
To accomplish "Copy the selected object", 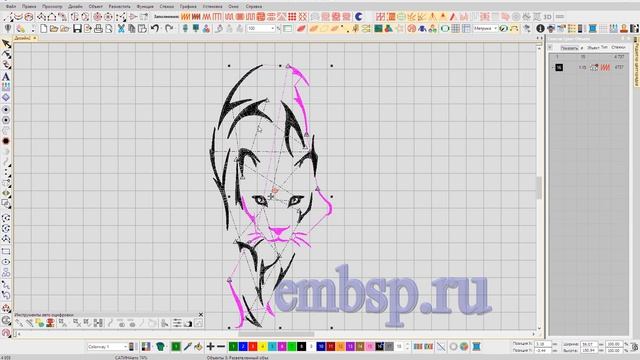I will [x=131, y=29].
